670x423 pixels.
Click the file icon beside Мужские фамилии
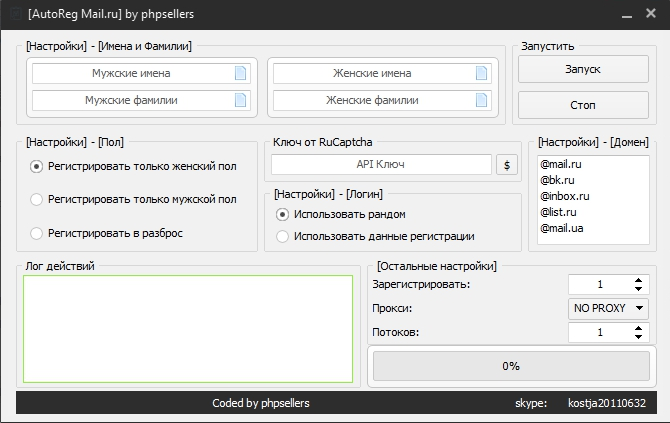[240, 100]
